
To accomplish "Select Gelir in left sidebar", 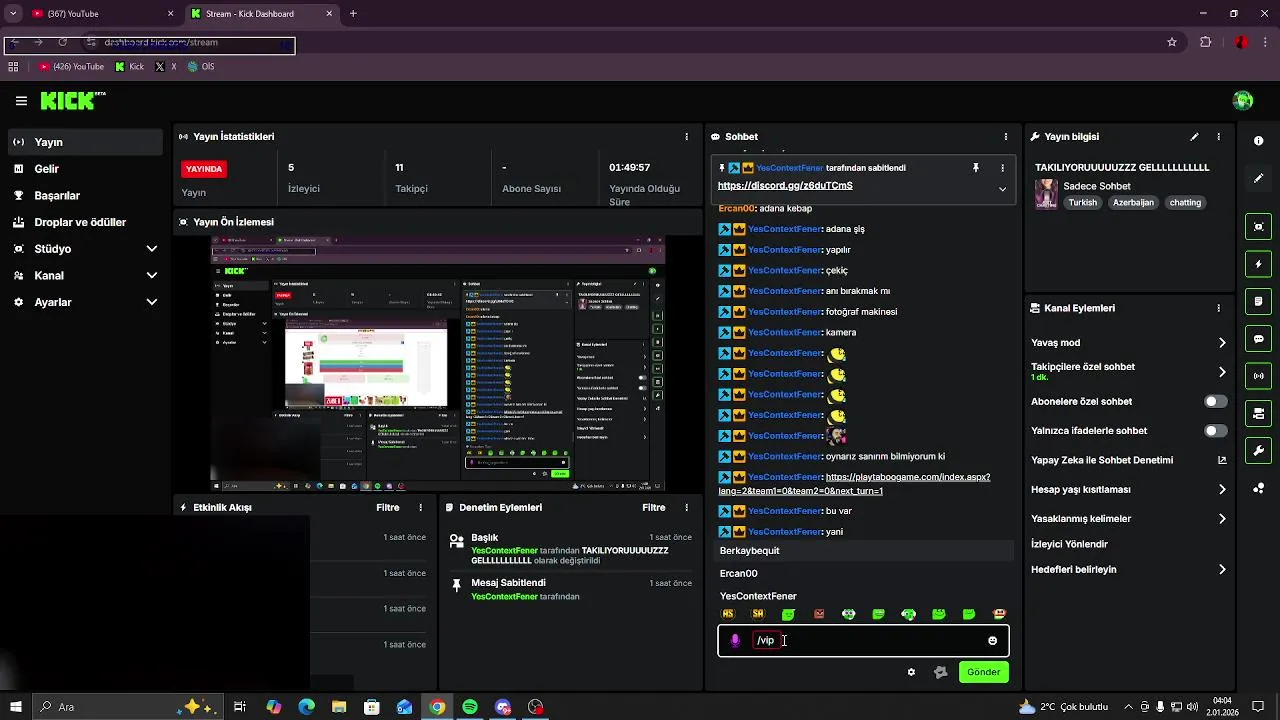I will point(85,169).
